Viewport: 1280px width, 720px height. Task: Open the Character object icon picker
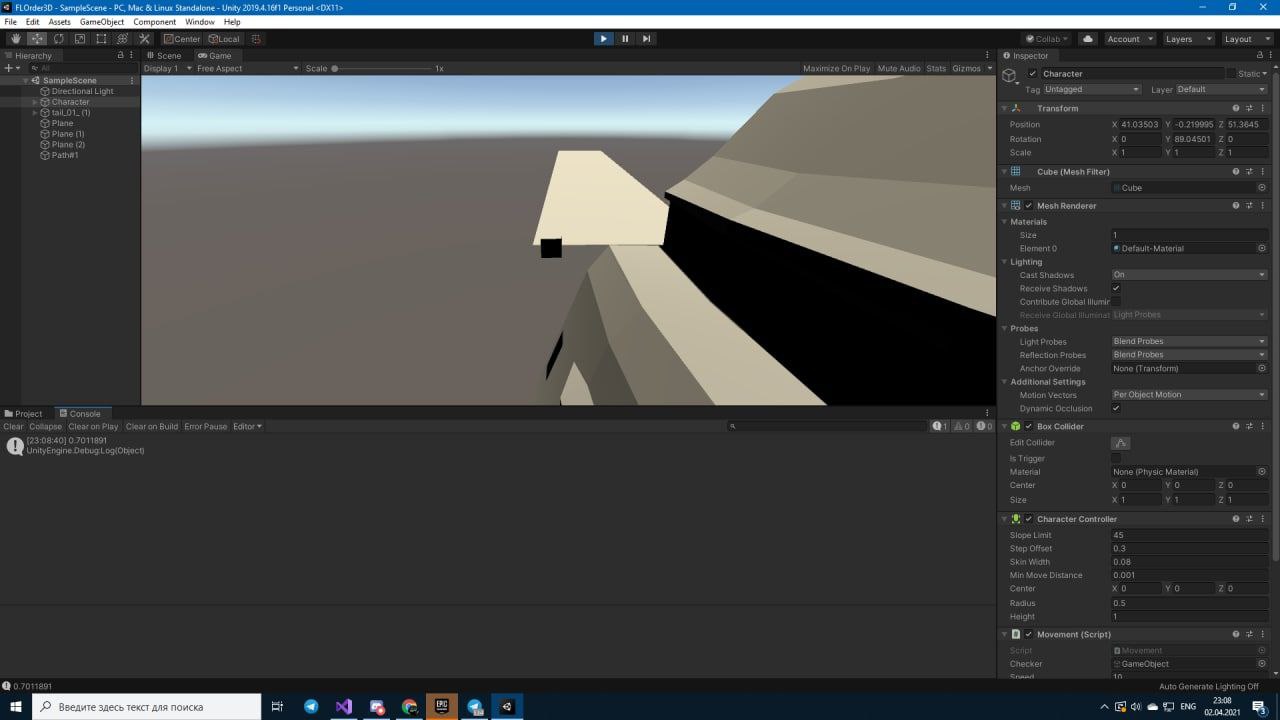[x=1011, y=76]
